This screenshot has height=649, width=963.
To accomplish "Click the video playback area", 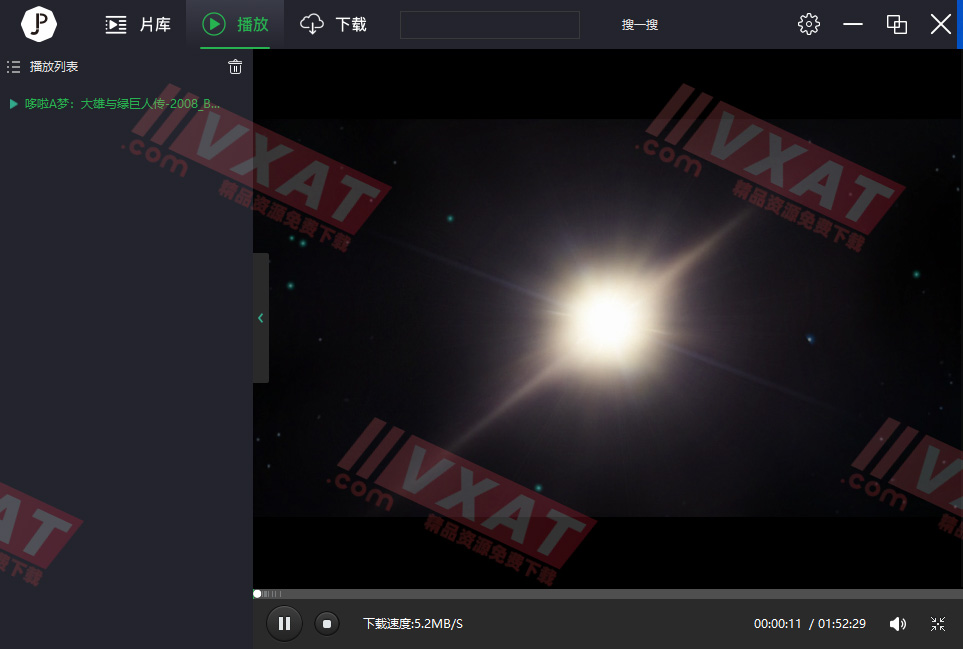I will click(x=608, y=318).
